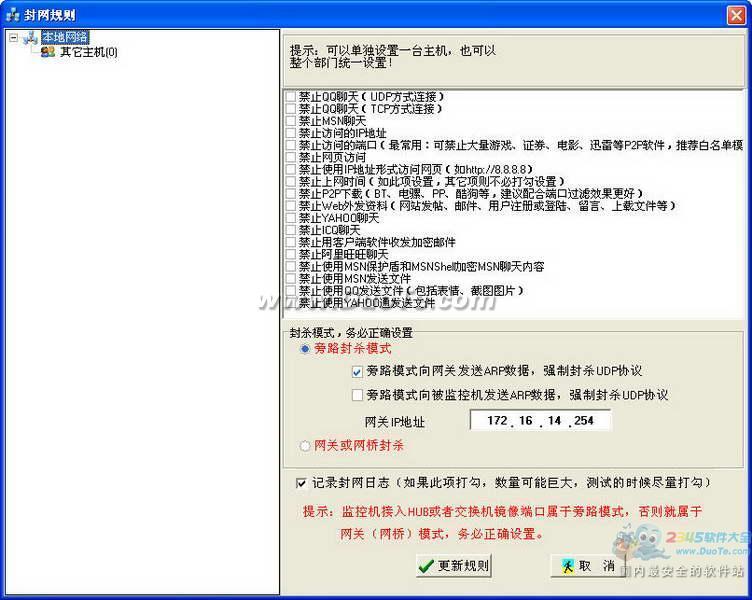Enable 禁止使用QQ发送文件 checkbox

click(291, 291)
